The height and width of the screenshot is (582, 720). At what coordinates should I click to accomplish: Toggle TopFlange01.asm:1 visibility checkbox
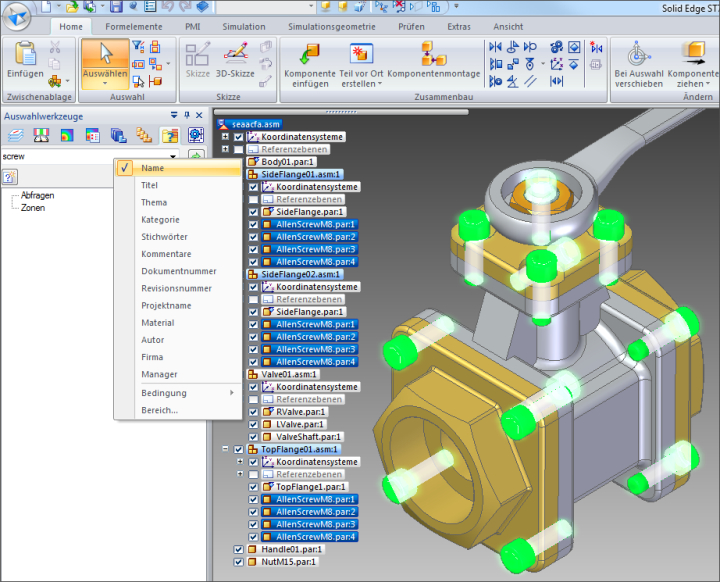238,449
